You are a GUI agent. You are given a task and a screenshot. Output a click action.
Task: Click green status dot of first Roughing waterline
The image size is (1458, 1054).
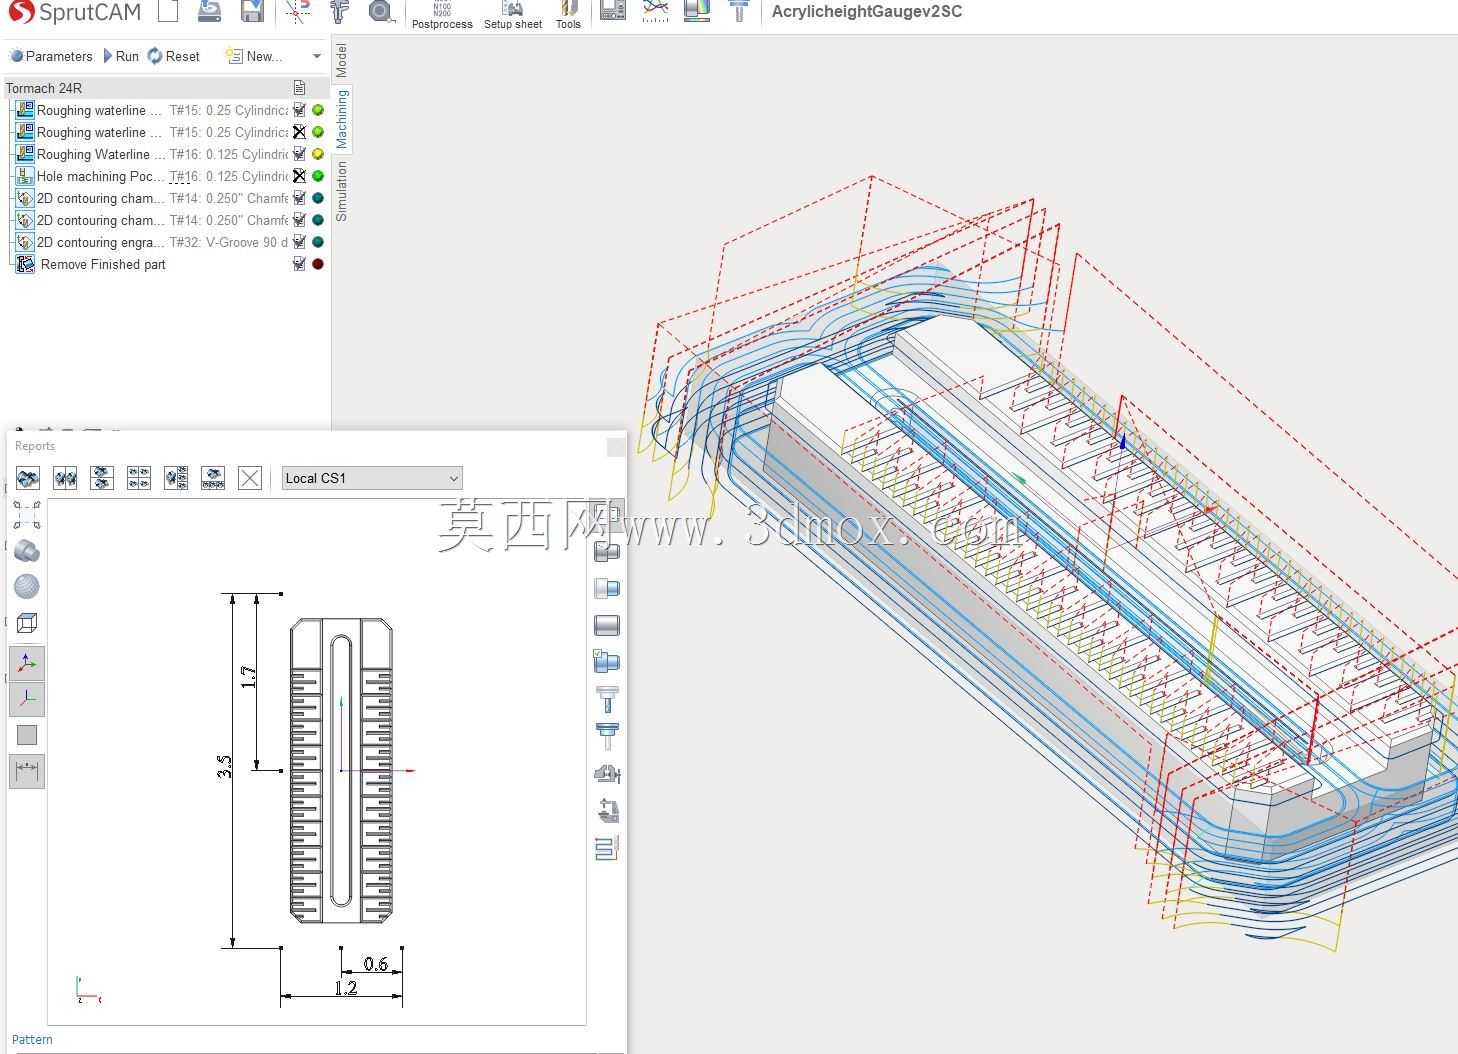[x=318, y=110]
